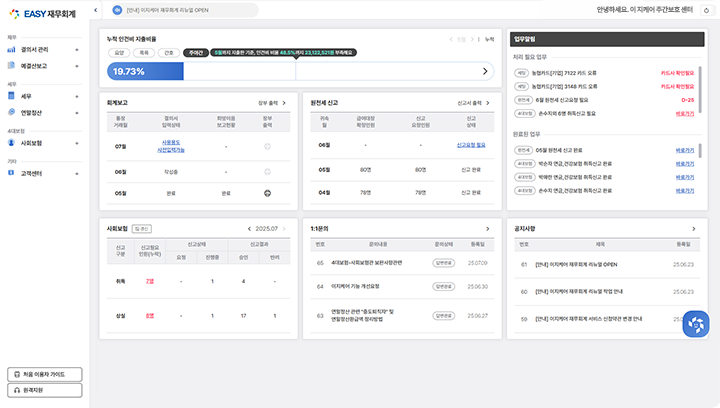Click the power logout icon at top right
The image size is (720, 408).
click(706, 10)
